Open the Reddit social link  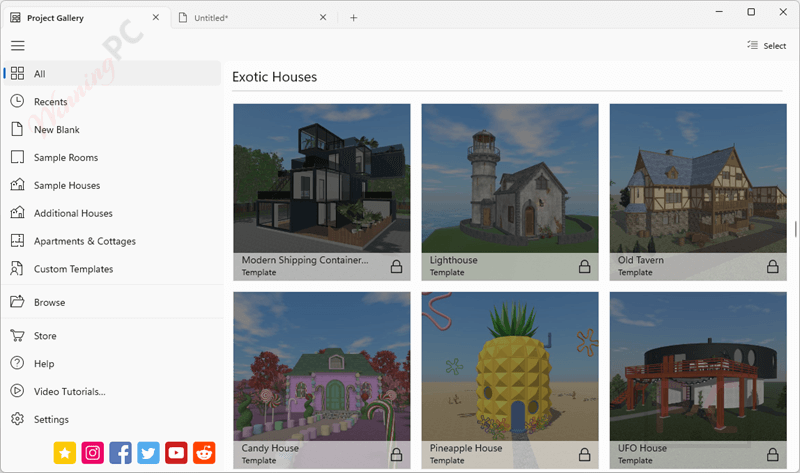tap(204, 453)
